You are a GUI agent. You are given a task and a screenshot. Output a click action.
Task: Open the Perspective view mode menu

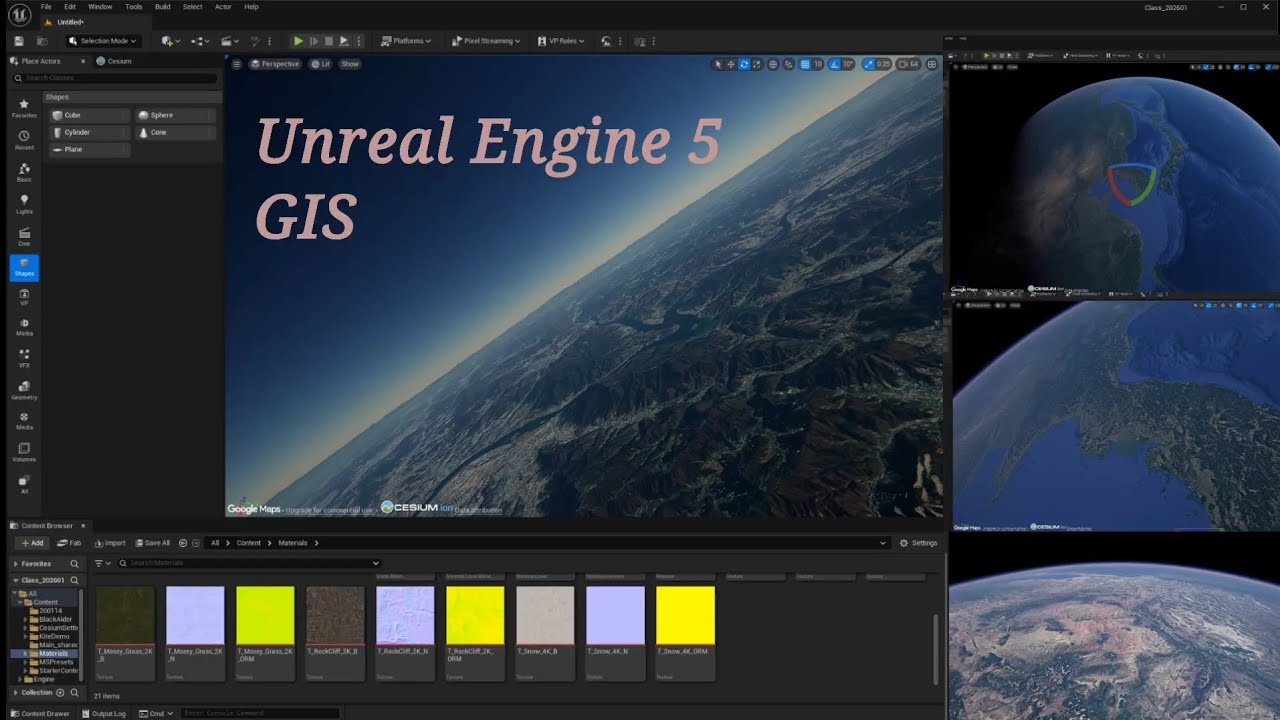[x=275, y=64]
